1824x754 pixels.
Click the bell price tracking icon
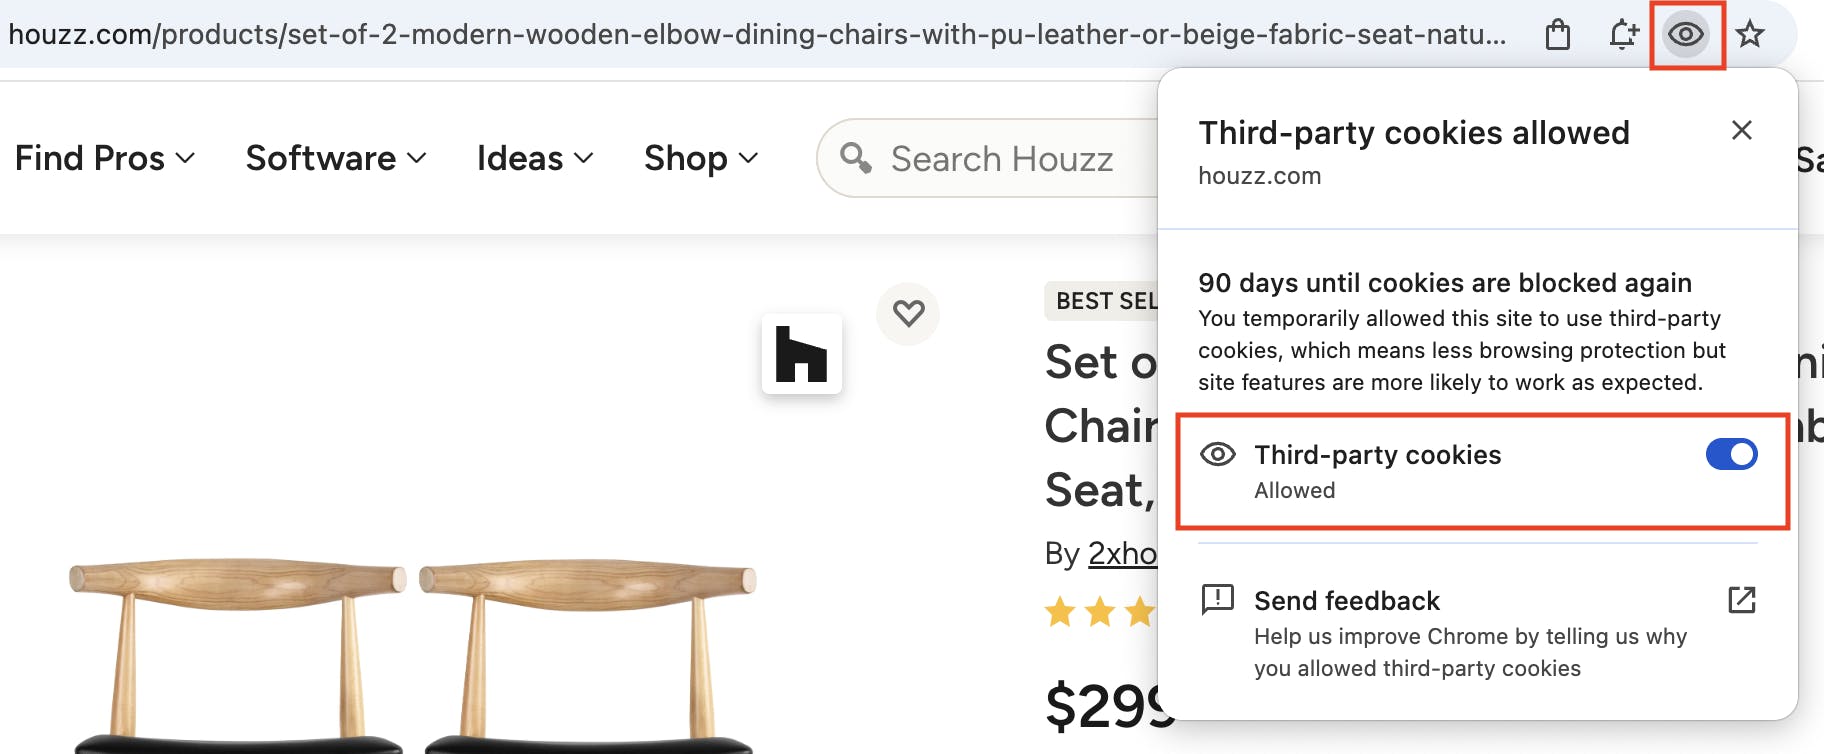[1623, 35]
